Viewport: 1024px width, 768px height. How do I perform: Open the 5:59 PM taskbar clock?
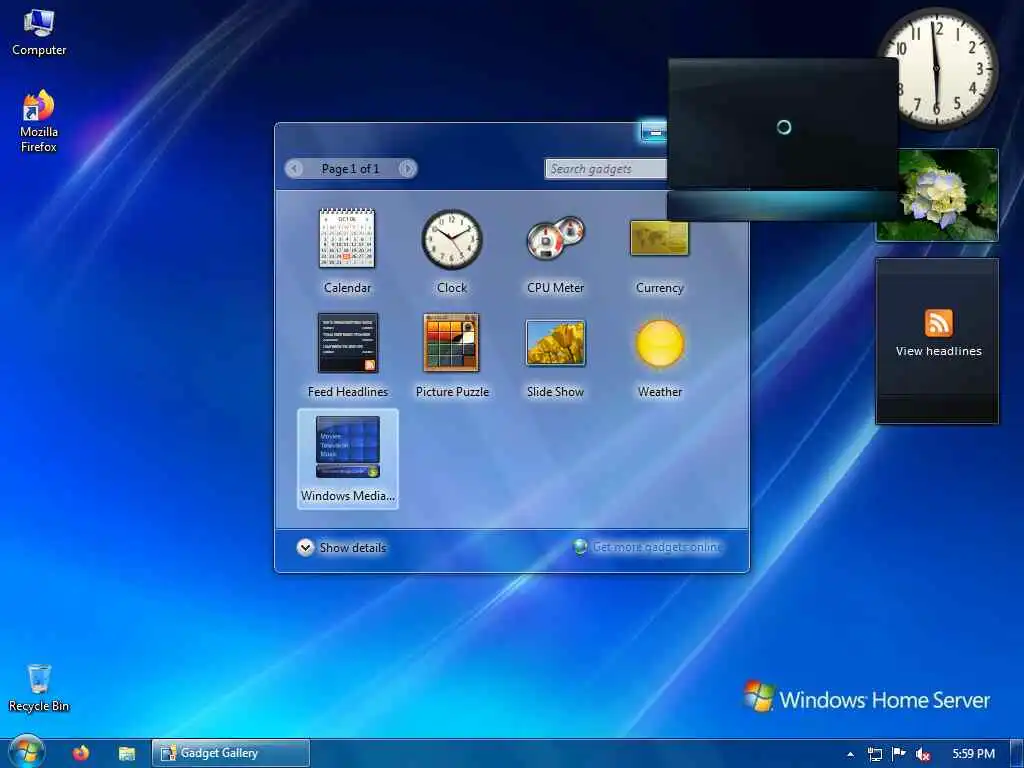[x=973, y=754]
